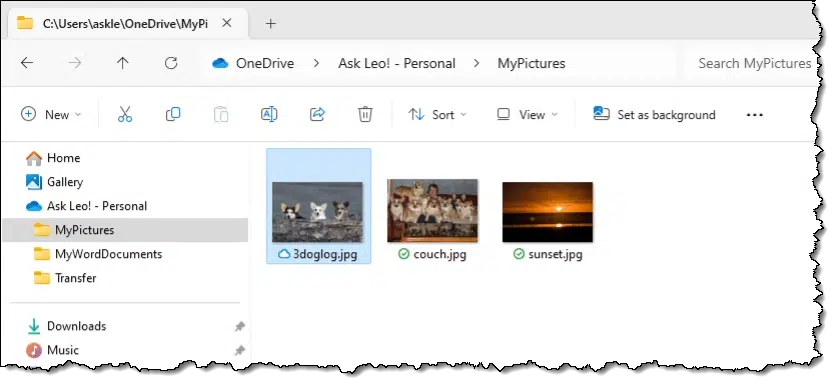Image resolution: width=838 pixels, height=386 pixels.
Task: Click the Share icon in toolbar
Action: (x=317, y=114)
